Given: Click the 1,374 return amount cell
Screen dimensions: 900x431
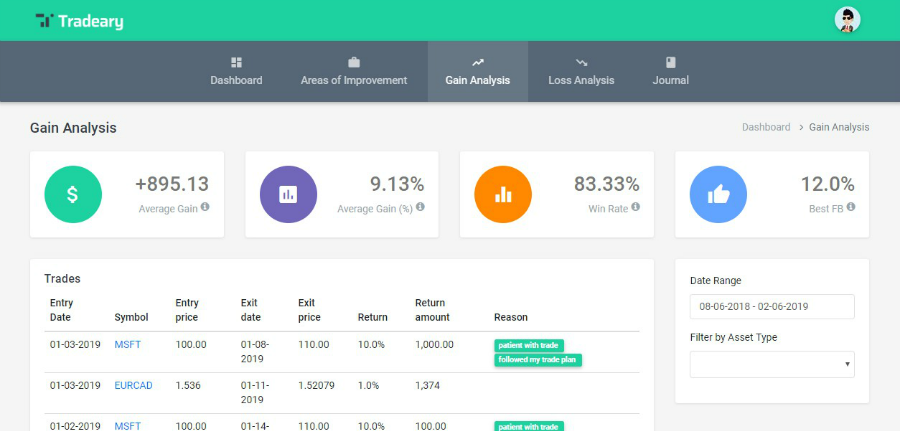Looking at the screenshot, I should click(428, 386).
